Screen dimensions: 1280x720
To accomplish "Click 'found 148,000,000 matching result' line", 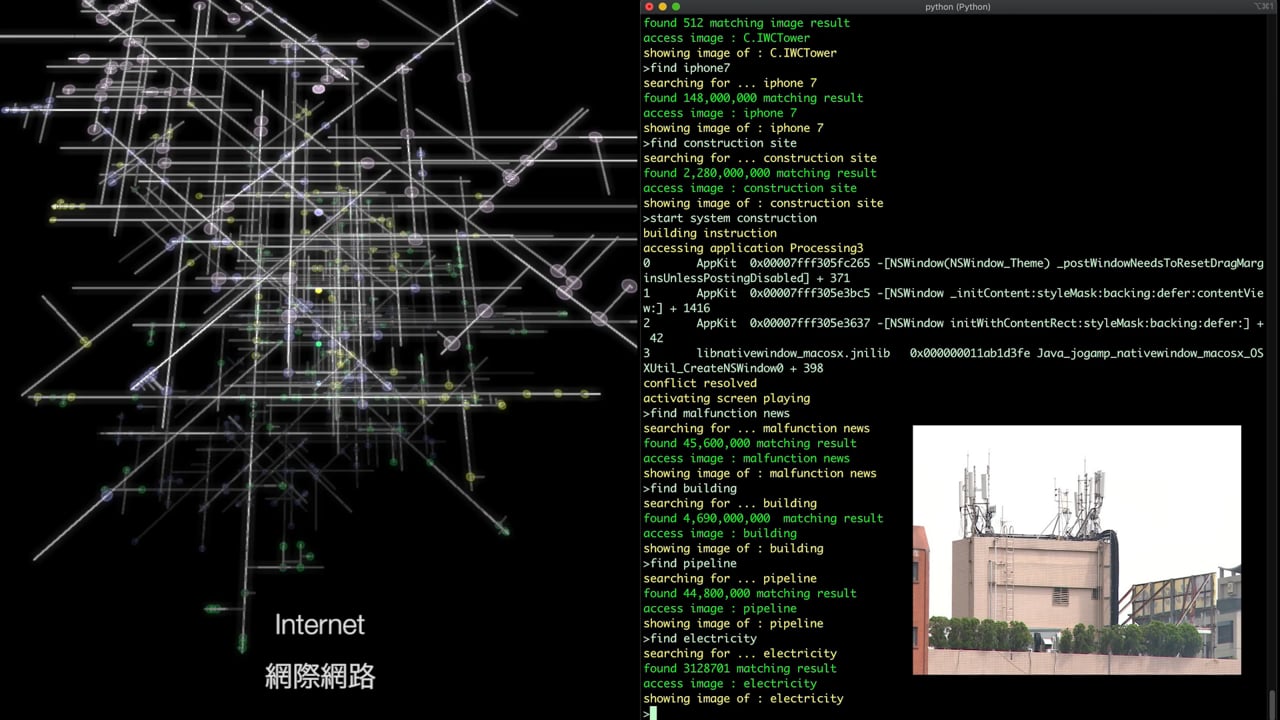I will (753, 98).
